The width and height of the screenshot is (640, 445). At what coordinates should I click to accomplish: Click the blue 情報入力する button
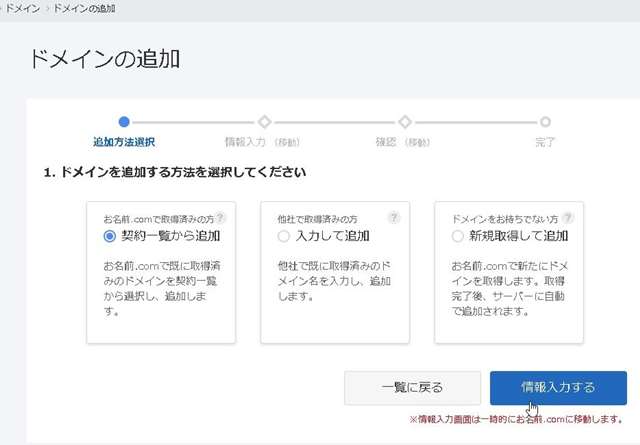coord(558,387)
